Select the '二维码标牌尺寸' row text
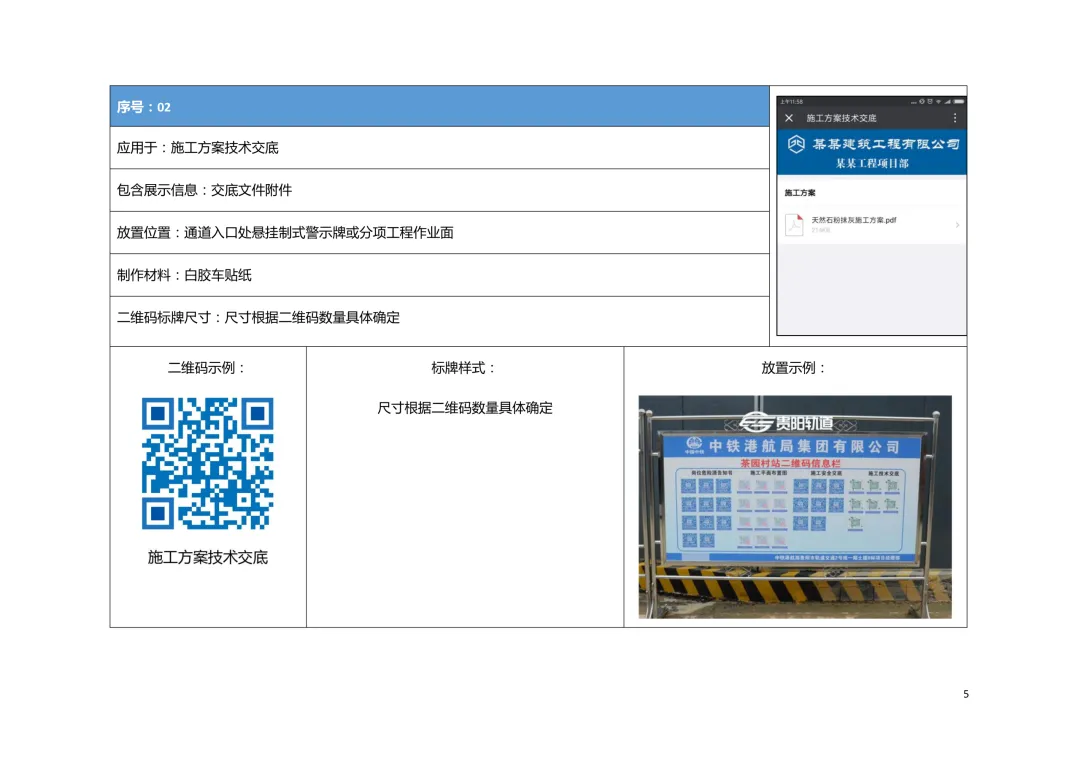The height and width of the screenshot is (764, 1080). [x=258, y=318]
